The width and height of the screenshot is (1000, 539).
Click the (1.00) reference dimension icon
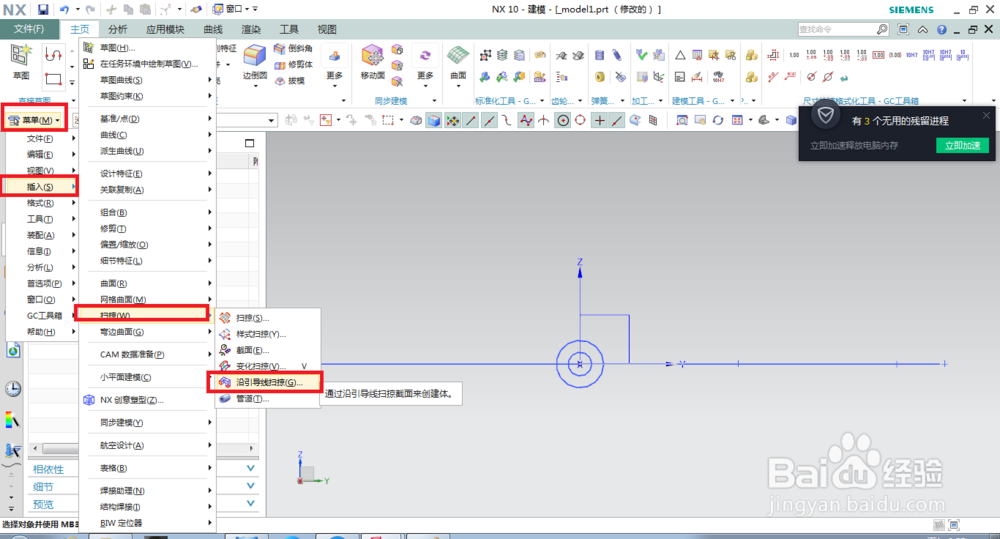895,55
